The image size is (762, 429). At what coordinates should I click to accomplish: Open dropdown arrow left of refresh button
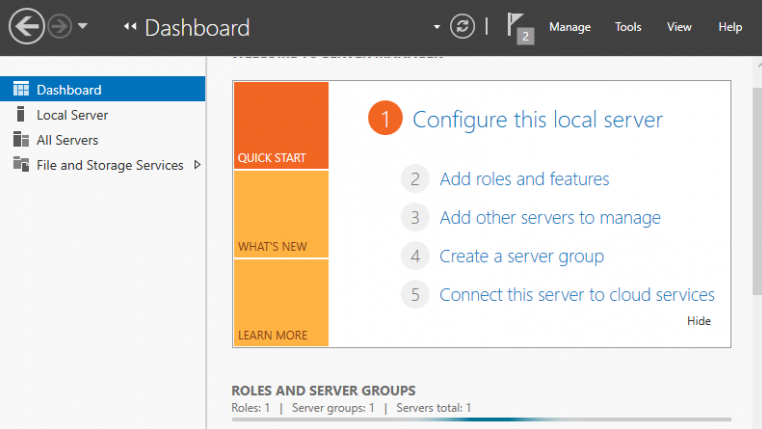click(436, 27)
